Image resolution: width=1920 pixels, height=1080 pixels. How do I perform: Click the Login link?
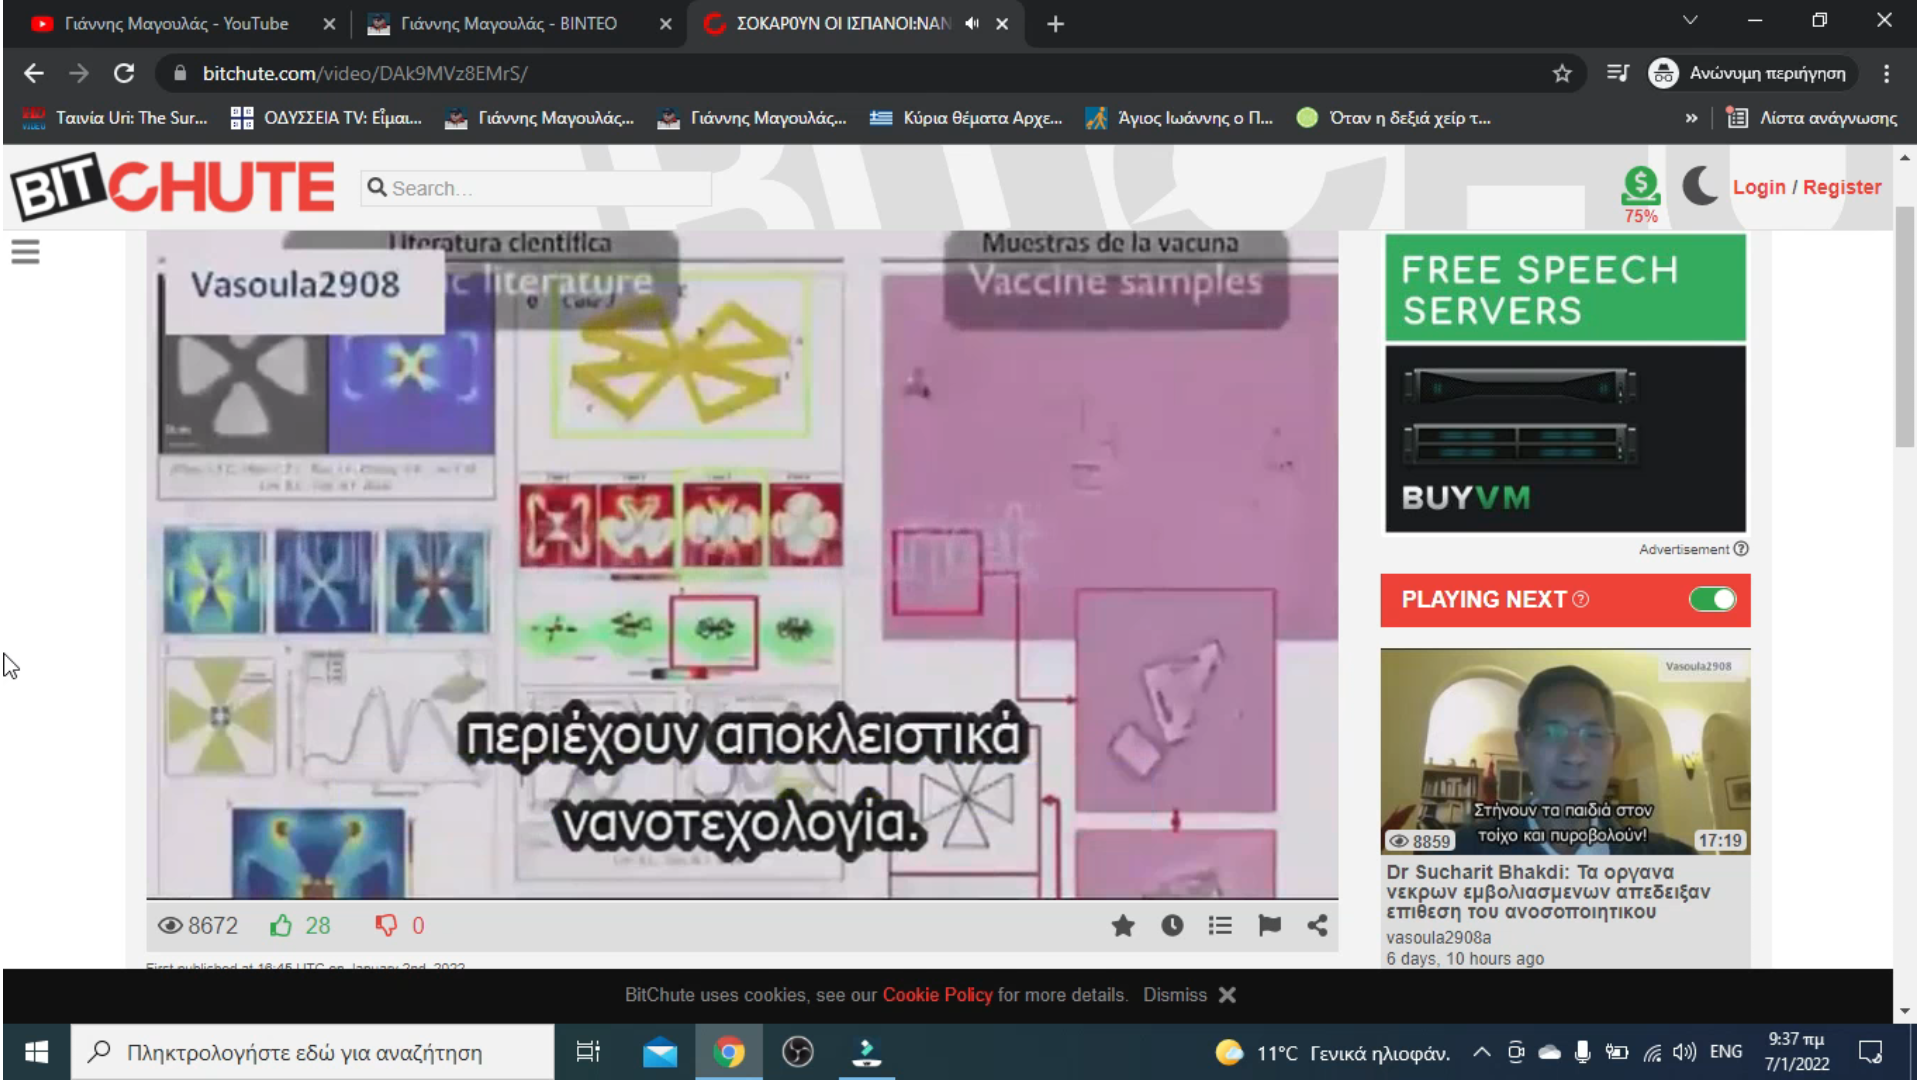[1758, 187]
